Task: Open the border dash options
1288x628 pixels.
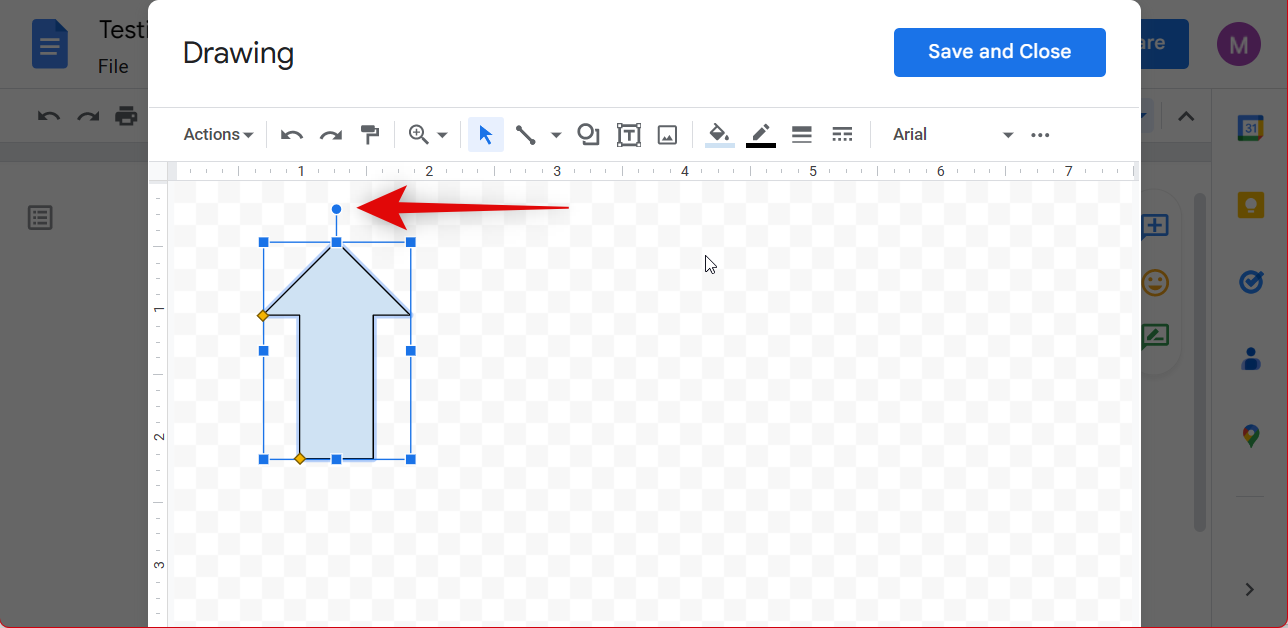Action: (x=842, y=135)
